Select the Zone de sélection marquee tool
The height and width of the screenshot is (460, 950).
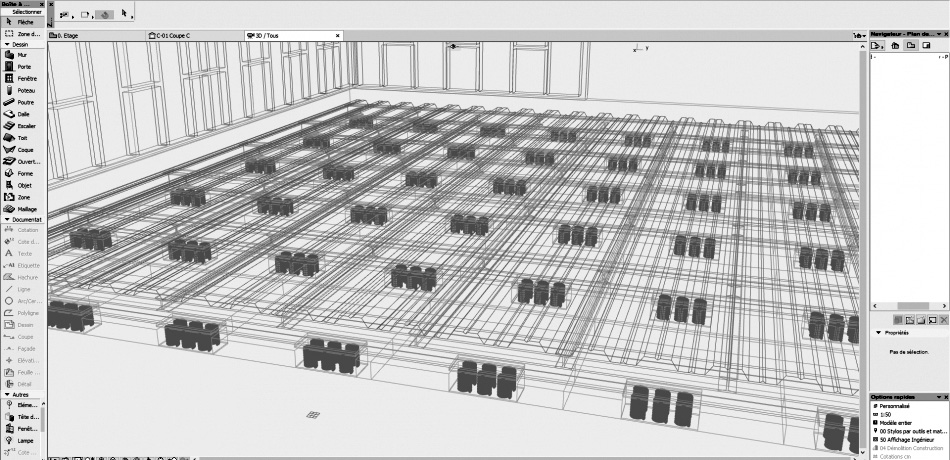coord(22,34)
